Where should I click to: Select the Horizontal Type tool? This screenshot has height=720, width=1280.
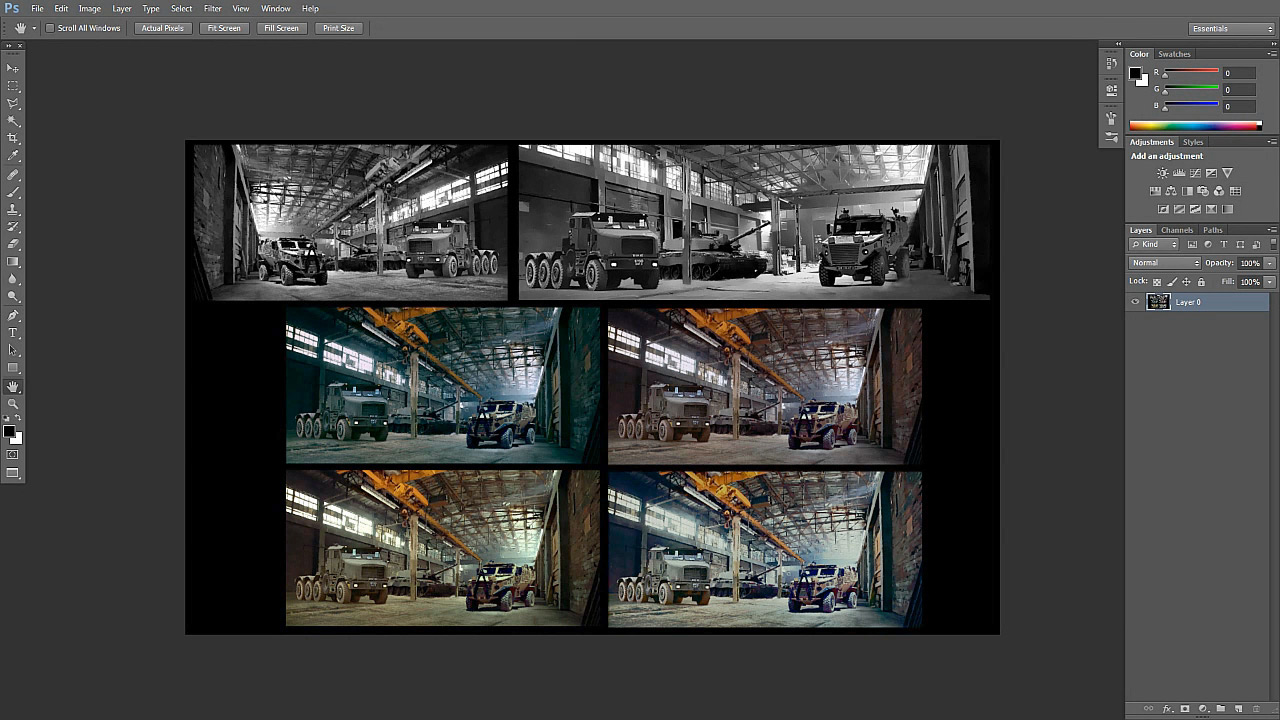tap(13, 332)
